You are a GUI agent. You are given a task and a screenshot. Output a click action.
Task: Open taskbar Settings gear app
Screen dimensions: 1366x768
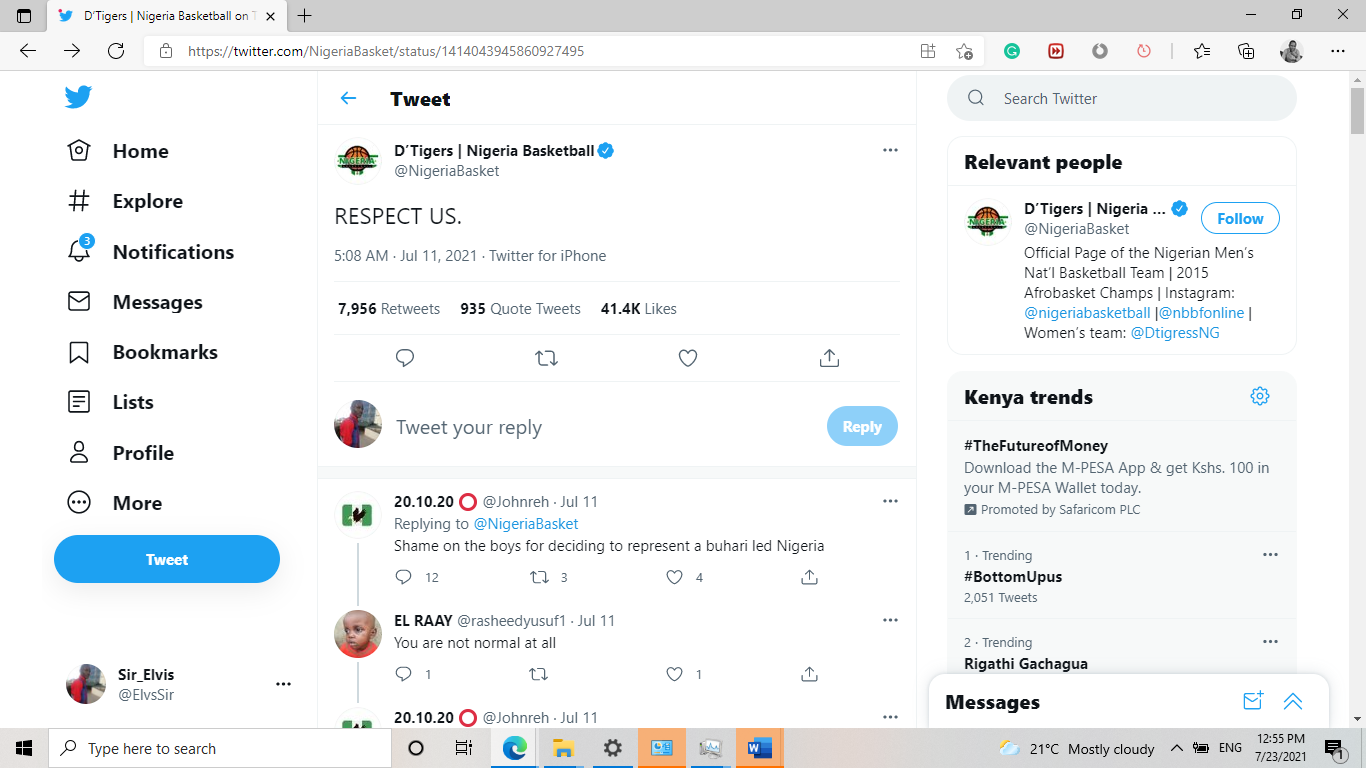click(x=612, y=748)
